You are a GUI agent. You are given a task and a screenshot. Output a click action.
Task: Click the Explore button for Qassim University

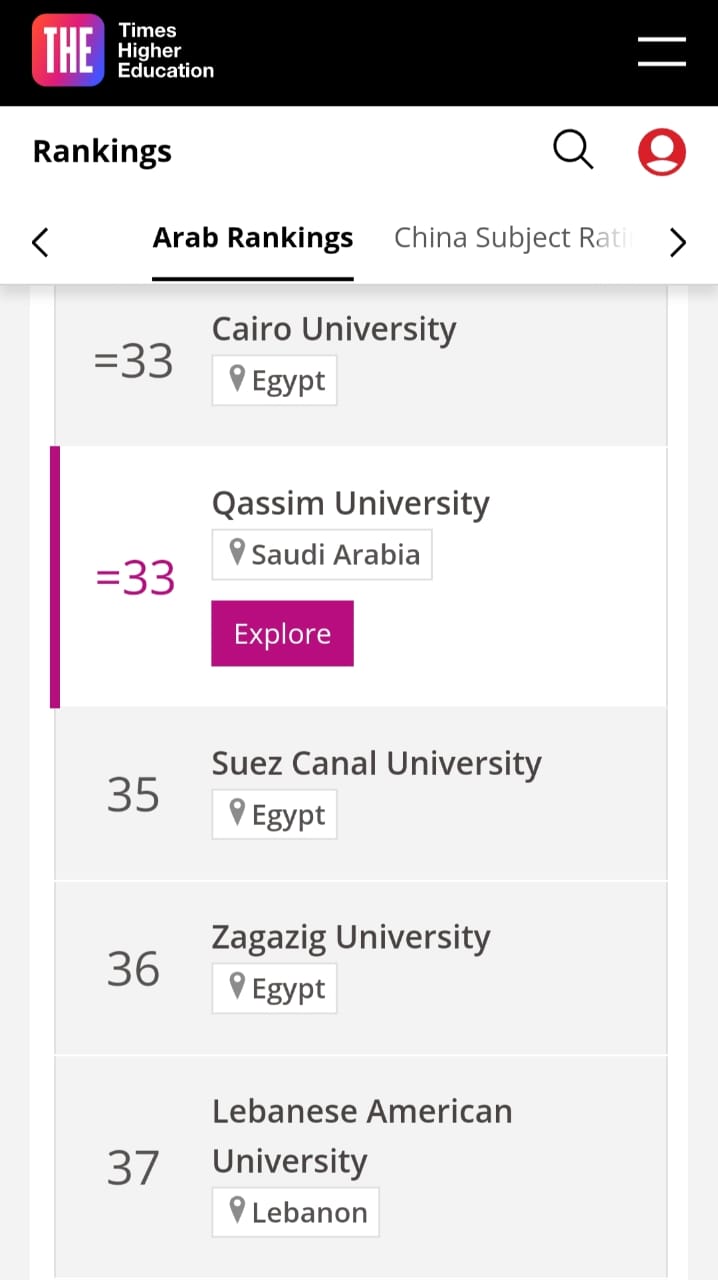pyautogui.click(x=282, y=634)
